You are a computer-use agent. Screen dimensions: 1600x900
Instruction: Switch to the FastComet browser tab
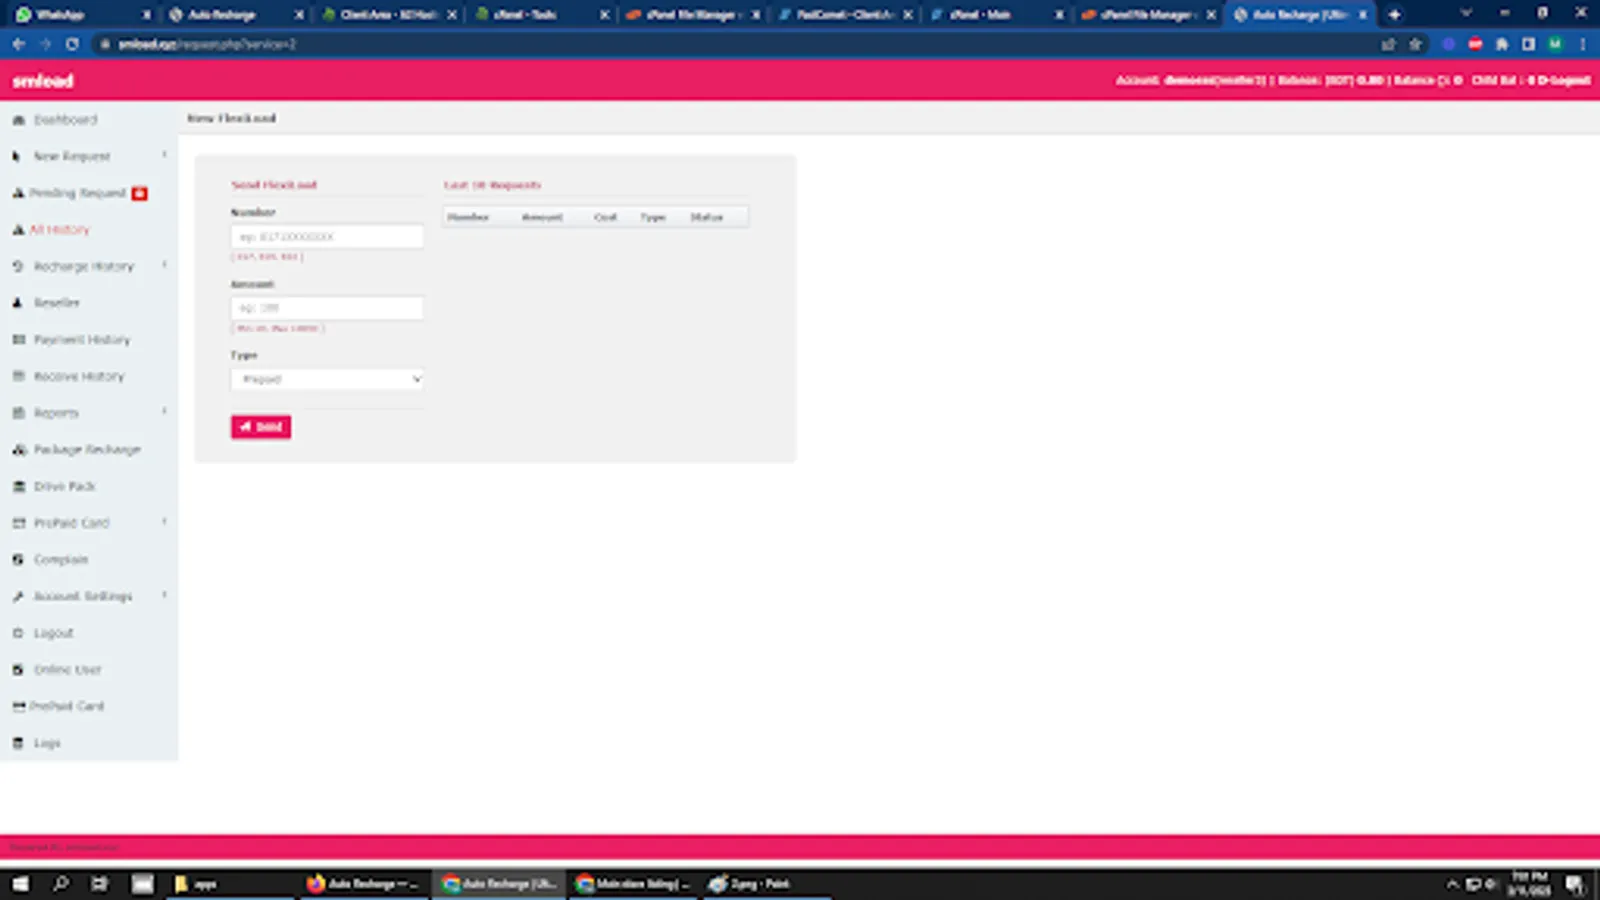pos(846,14)
